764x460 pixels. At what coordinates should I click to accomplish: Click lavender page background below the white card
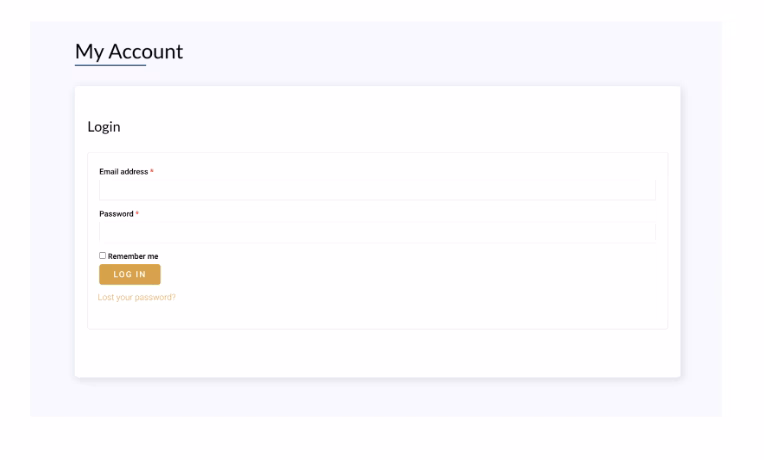point(377,397)
